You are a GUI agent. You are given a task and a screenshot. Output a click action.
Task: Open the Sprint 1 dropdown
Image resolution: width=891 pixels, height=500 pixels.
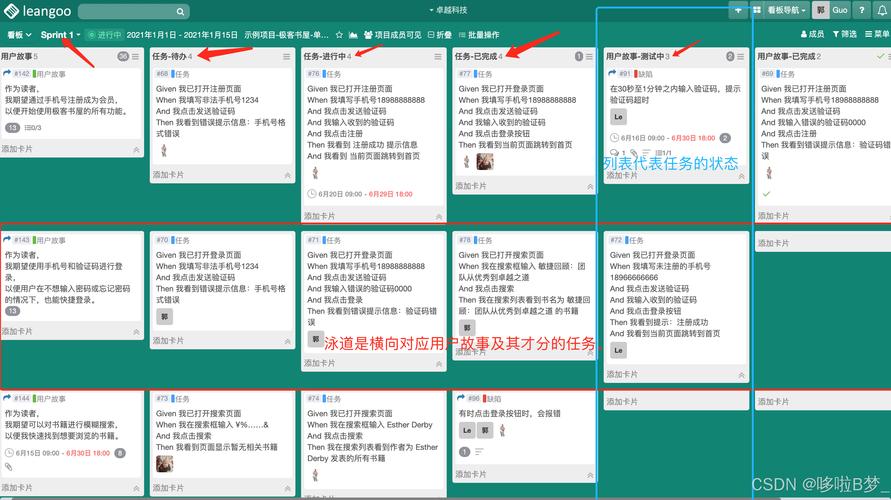coord(60,35)
